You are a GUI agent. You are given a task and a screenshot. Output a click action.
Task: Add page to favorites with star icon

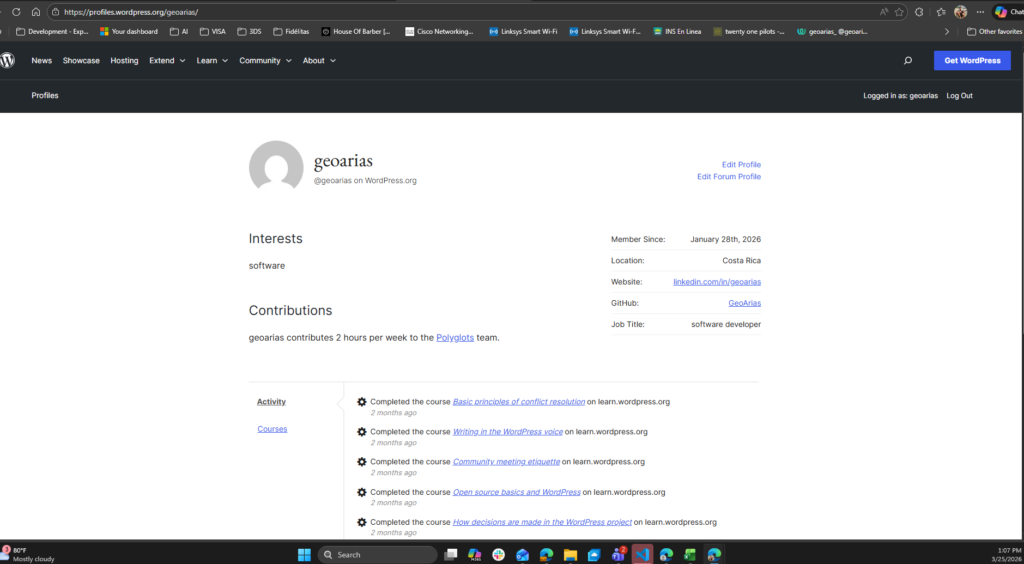pos(899,12)
